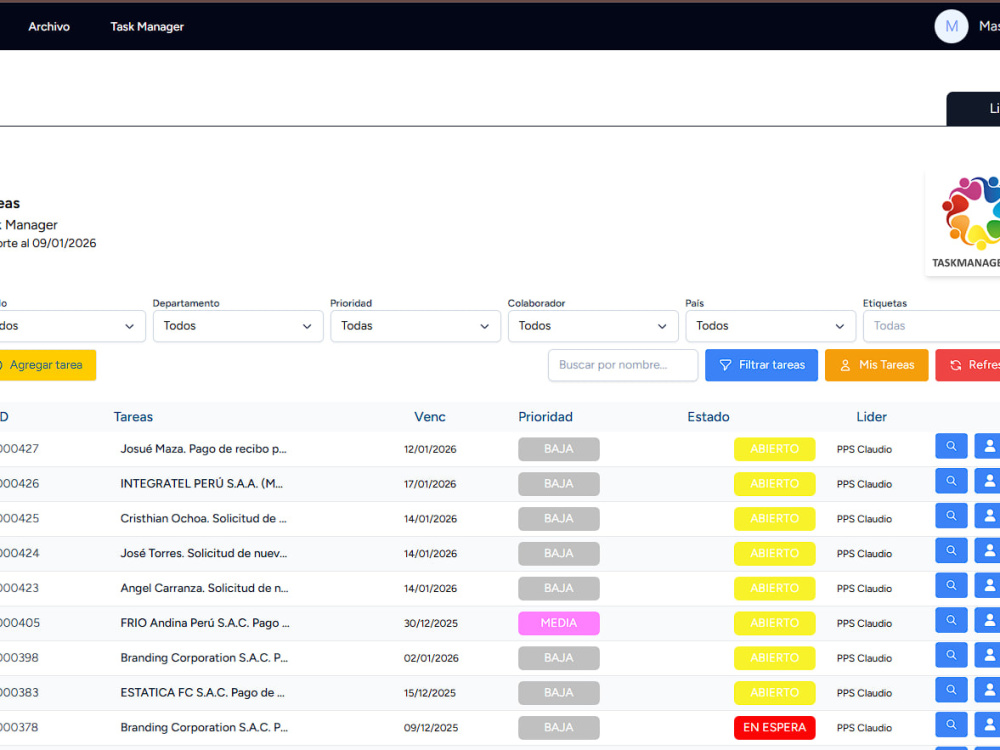Click person icon in Josué Maza row
1000x750 pixels.
pos(988,446)
